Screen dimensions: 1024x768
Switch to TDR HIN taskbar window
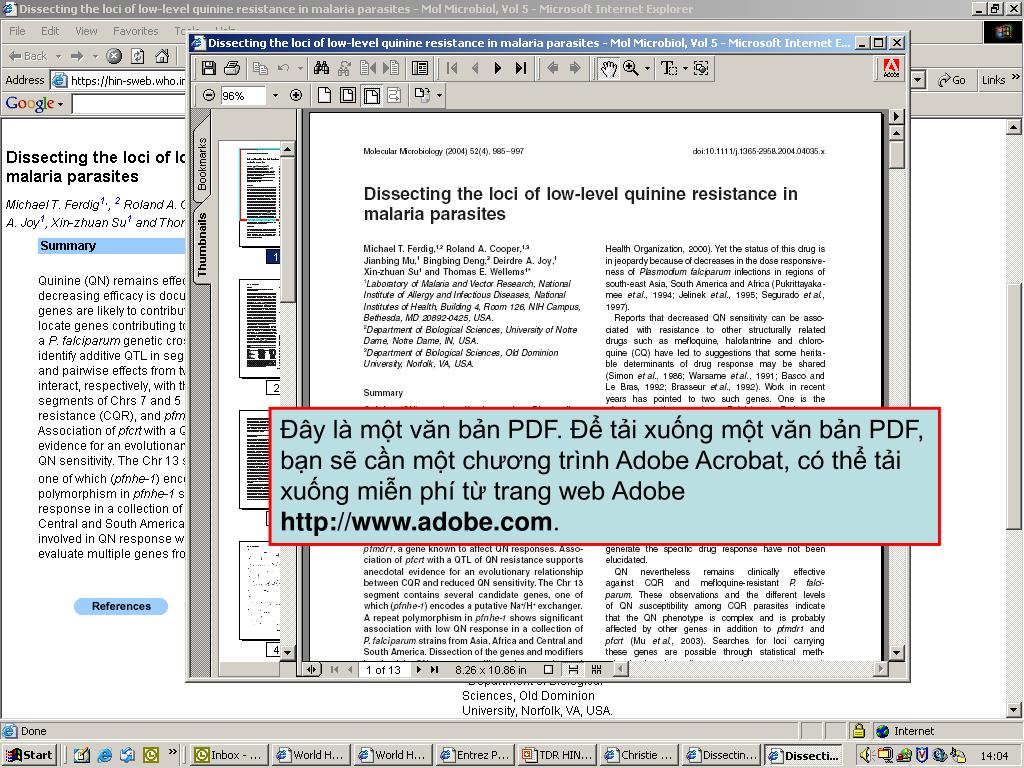pyautogui.click(x=558, y=755)
